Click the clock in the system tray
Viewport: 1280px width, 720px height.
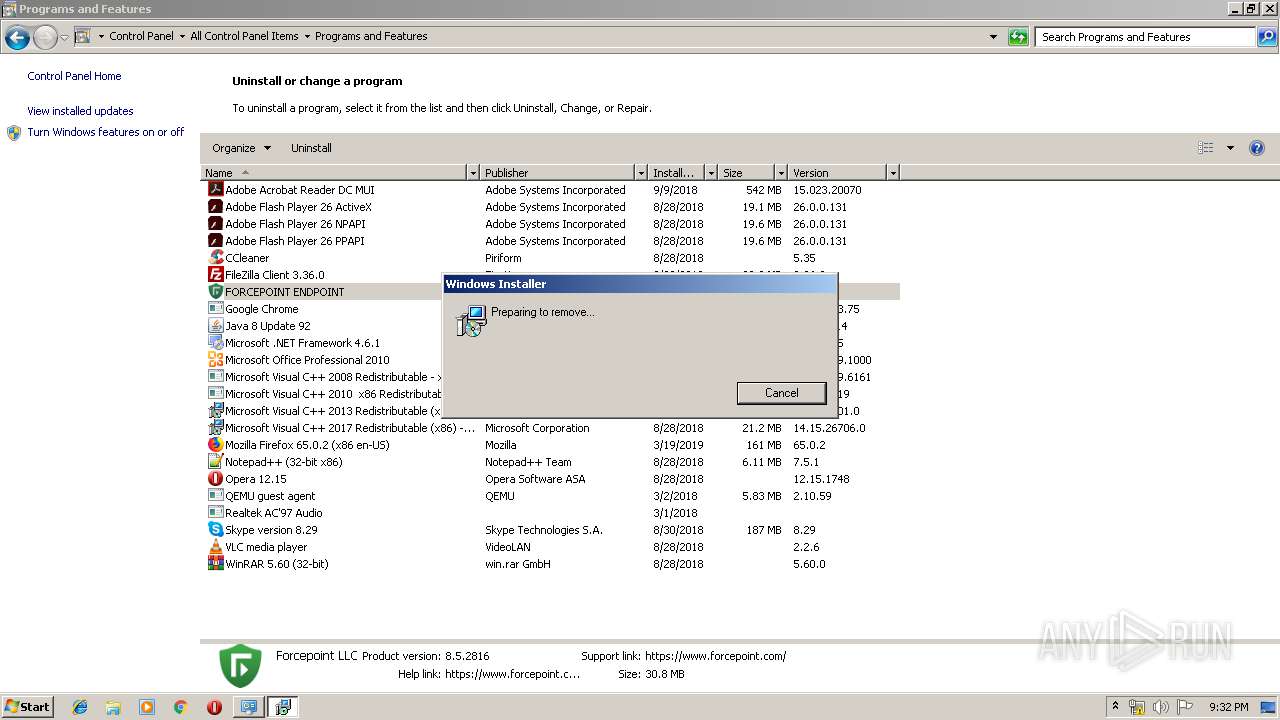1228,707
